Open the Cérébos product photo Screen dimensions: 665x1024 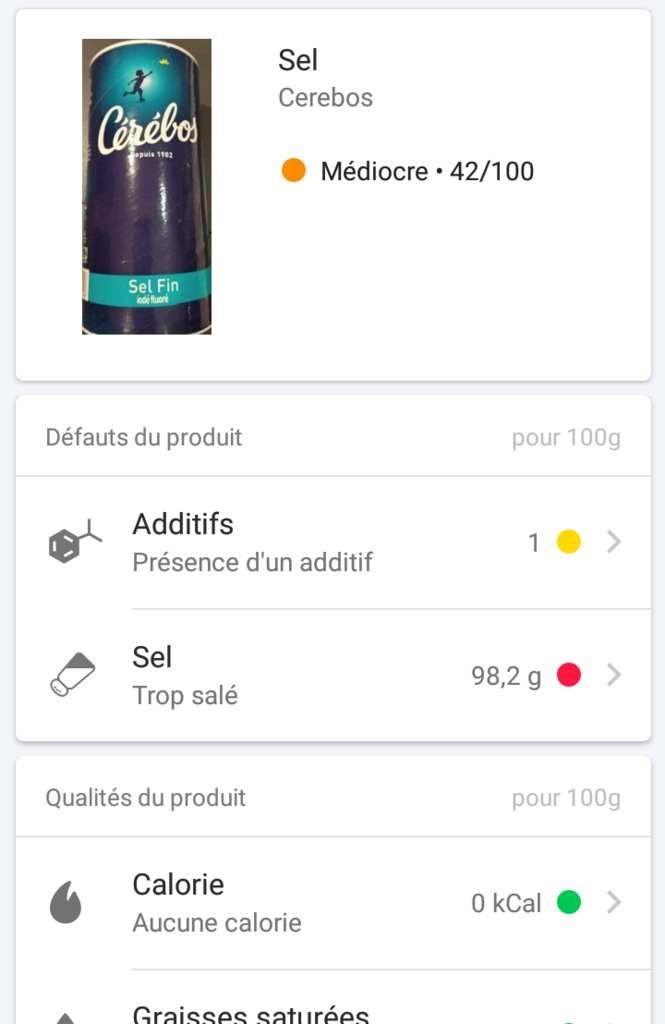(146, 187)
